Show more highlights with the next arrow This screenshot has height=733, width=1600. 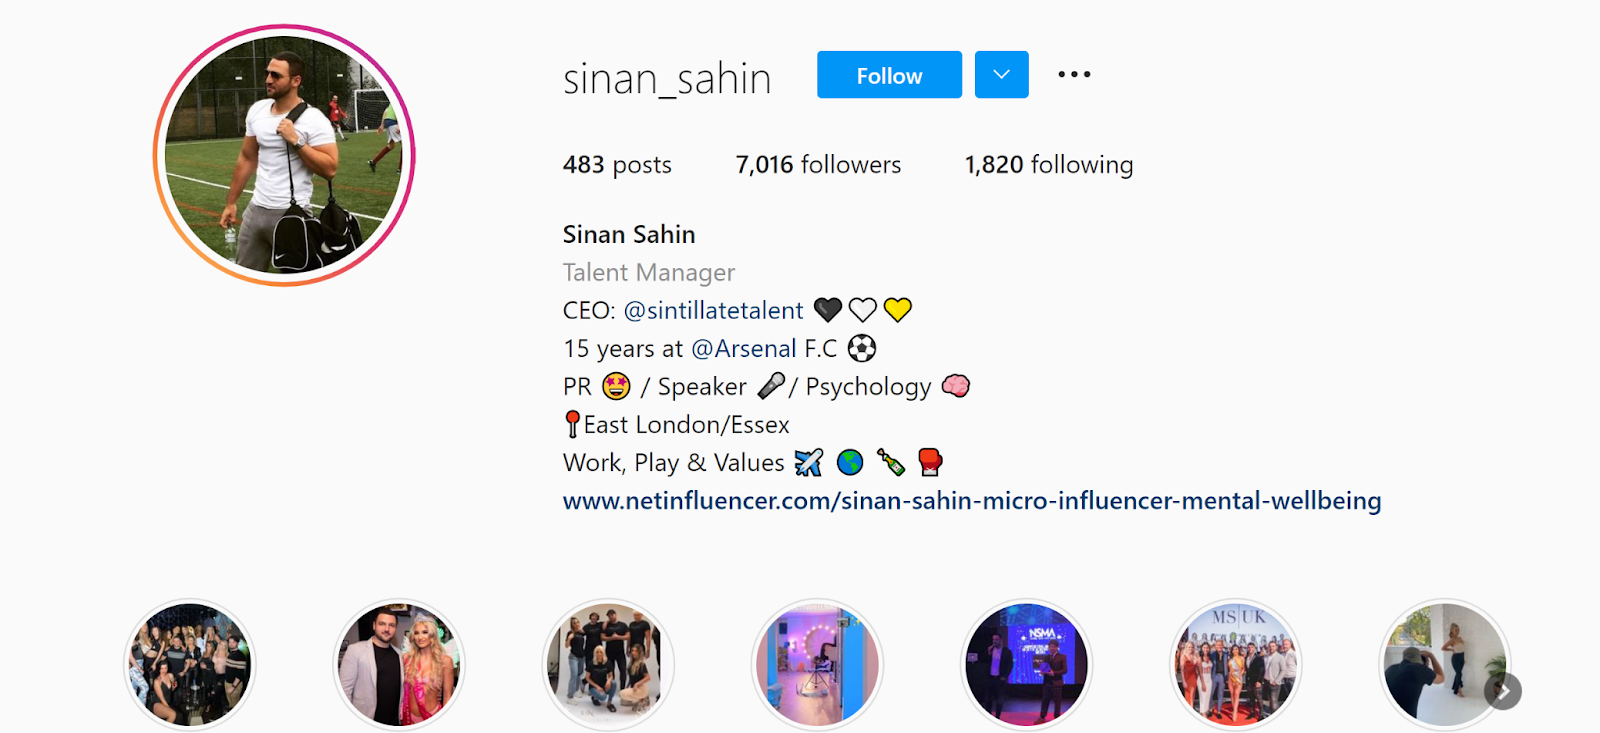click(x=1503, y=691)
